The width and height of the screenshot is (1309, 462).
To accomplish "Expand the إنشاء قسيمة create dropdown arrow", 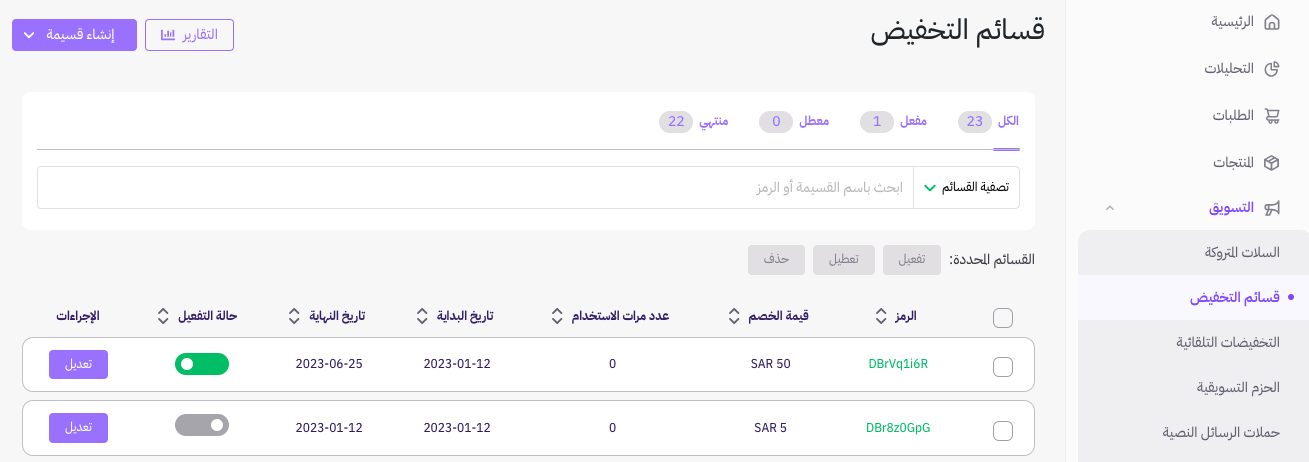I will [x=29, y=35].
